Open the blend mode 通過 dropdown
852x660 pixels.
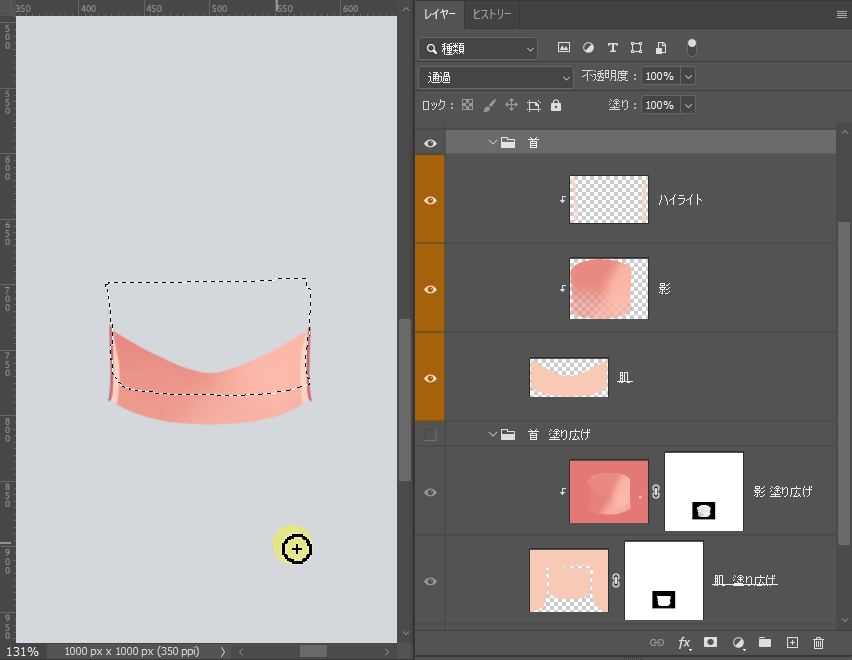tap(495, 77)
